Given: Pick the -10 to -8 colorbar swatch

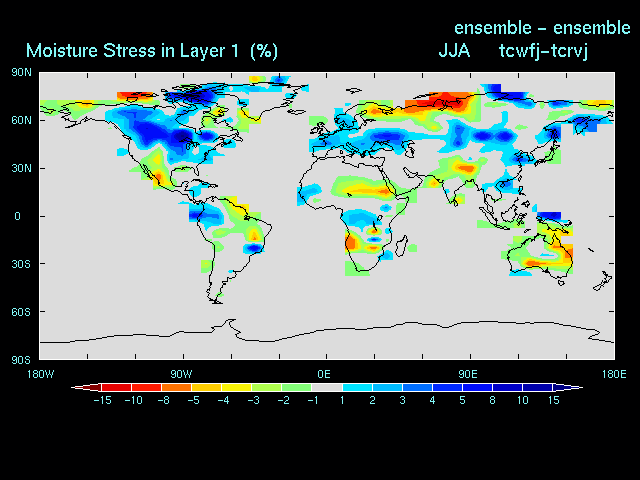Looking at the screenshot, I should [147, 387].
